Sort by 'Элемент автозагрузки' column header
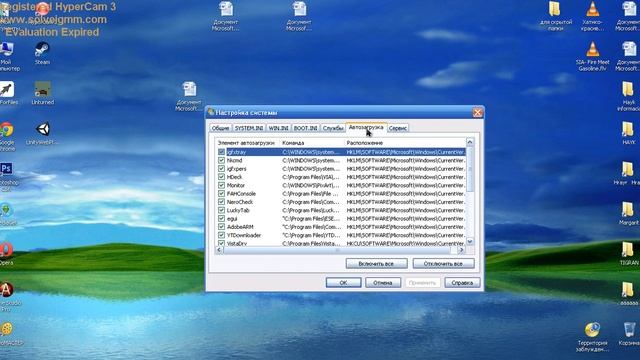The width and height of the screenshot is (640, 360). (247, 143)
